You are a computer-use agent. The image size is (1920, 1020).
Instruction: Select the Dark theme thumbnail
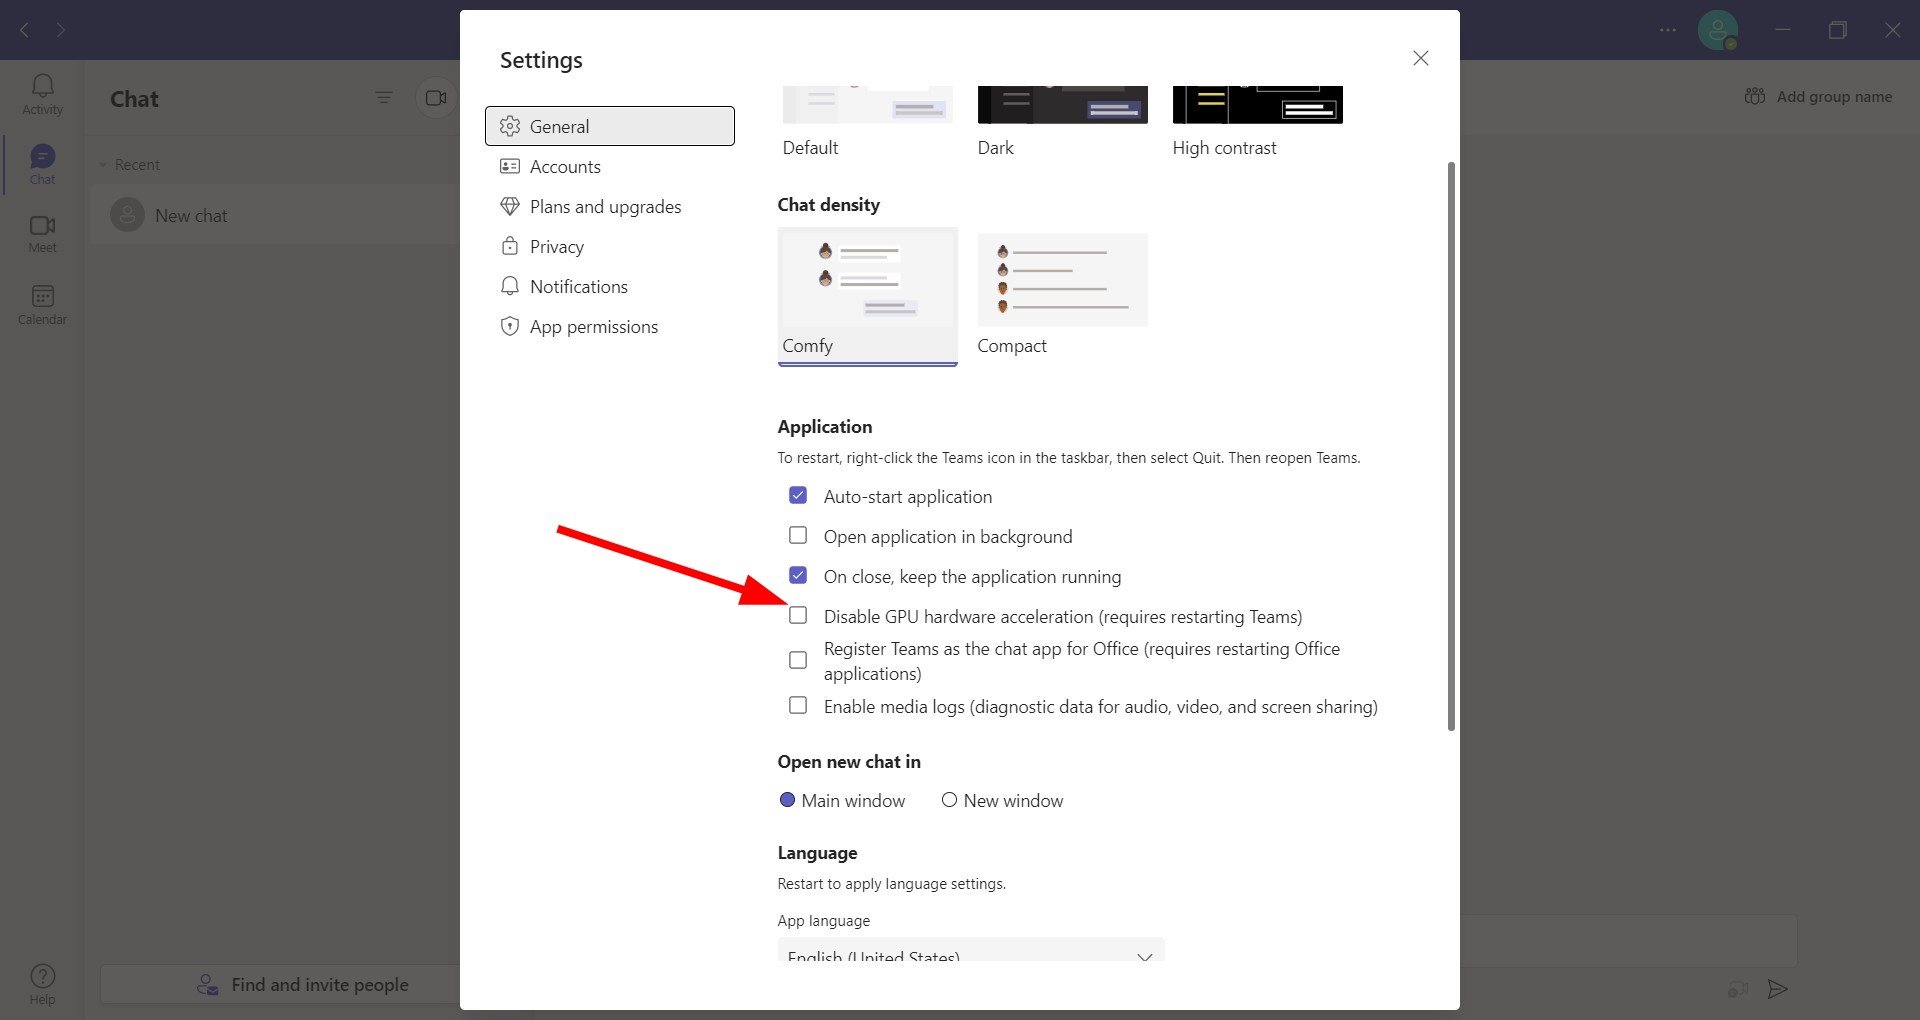tap(1062, 104)
